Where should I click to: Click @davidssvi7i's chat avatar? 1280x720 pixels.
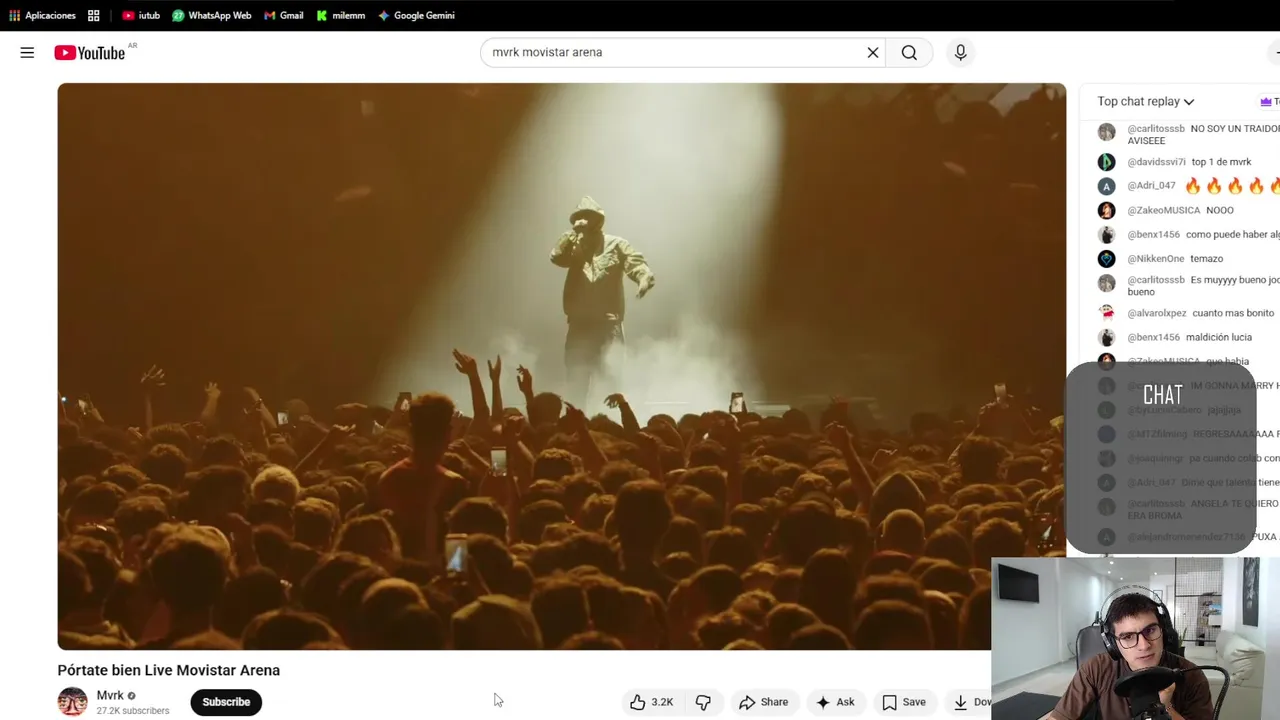tap(1106, 162)
